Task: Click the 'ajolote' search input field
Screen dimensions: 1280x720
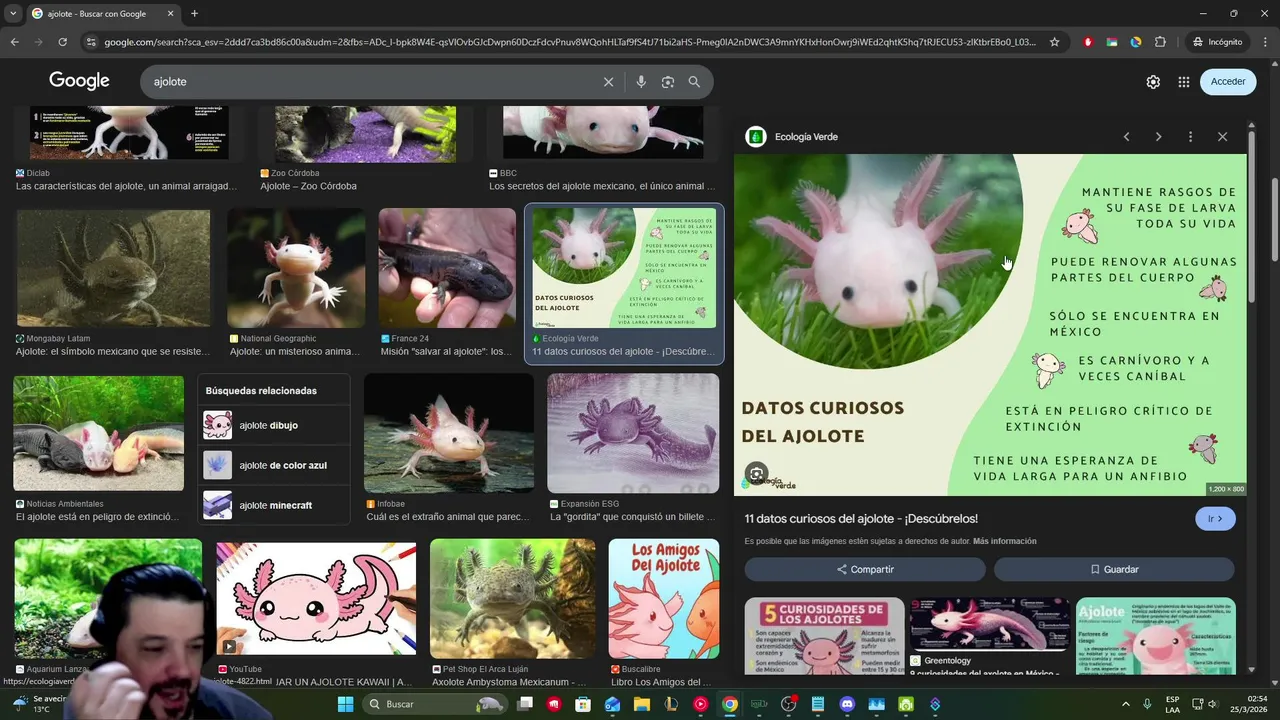Action: (370, 82)
